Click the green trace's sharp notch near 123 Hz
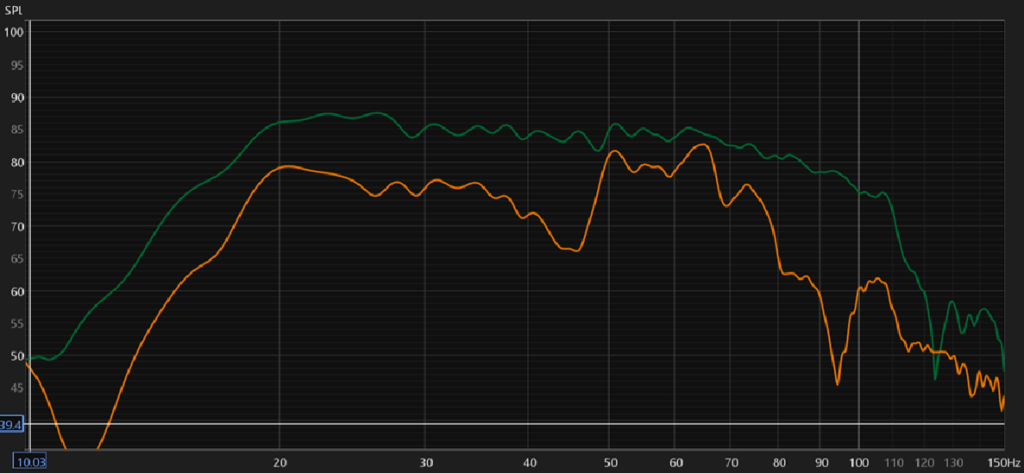Viewport: 1024px width, 474px height. pyautogui.click(x=936, y=378)
